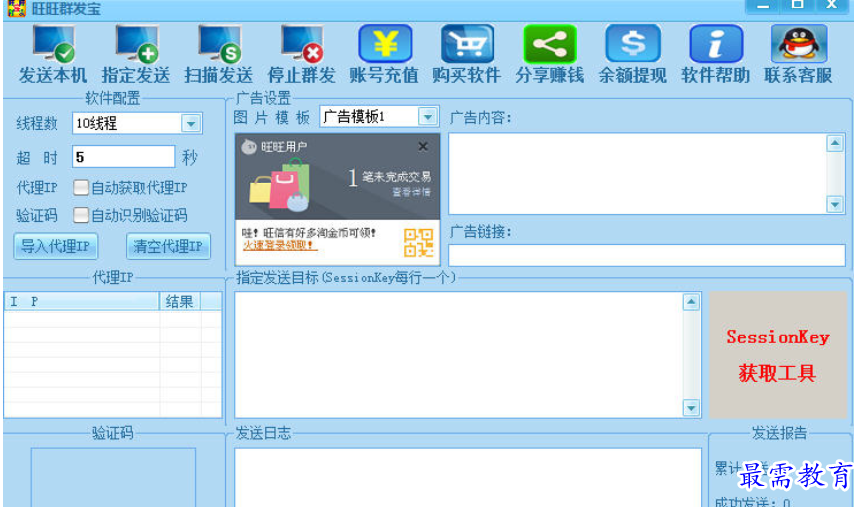Click the 广告内容 text area
The width and height of the screenshot is (861, 507).
click(638, 174)
